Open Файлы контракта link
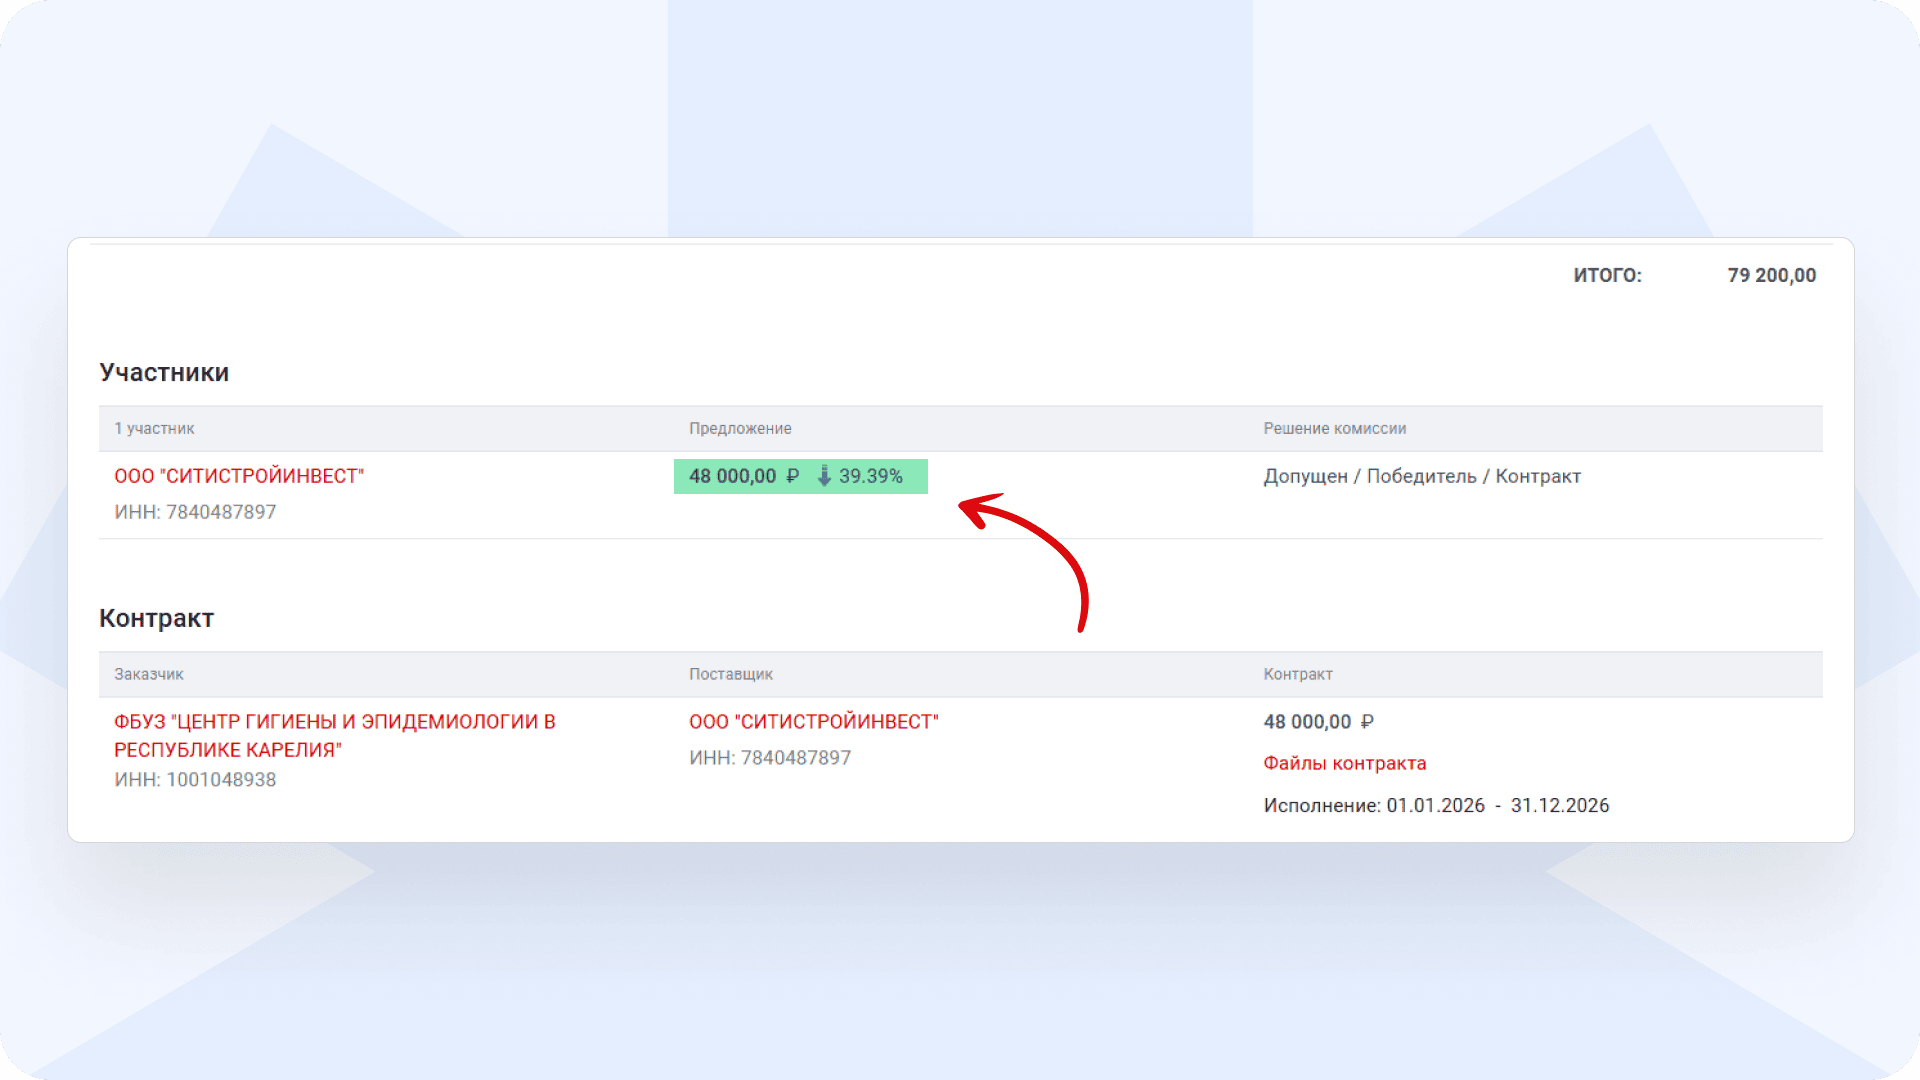The width and height of the screenshot is (1920, 1080). (x=1344, y=763)
